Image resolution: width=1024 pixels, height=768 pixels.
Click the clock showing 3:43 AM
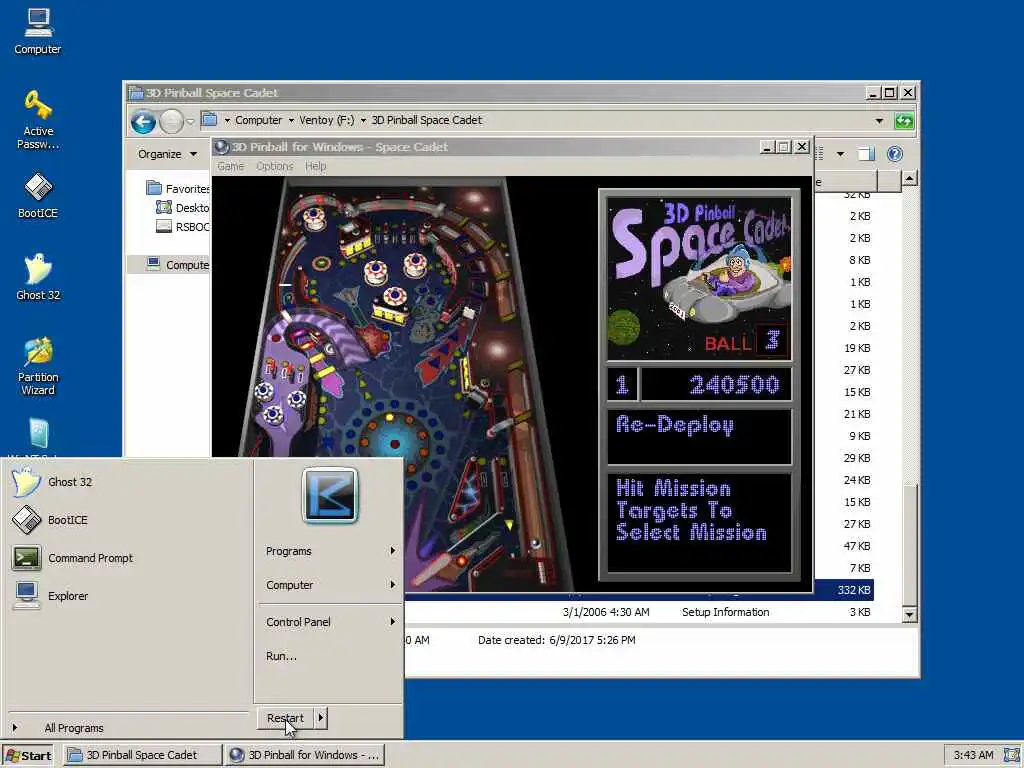[972, 755]
